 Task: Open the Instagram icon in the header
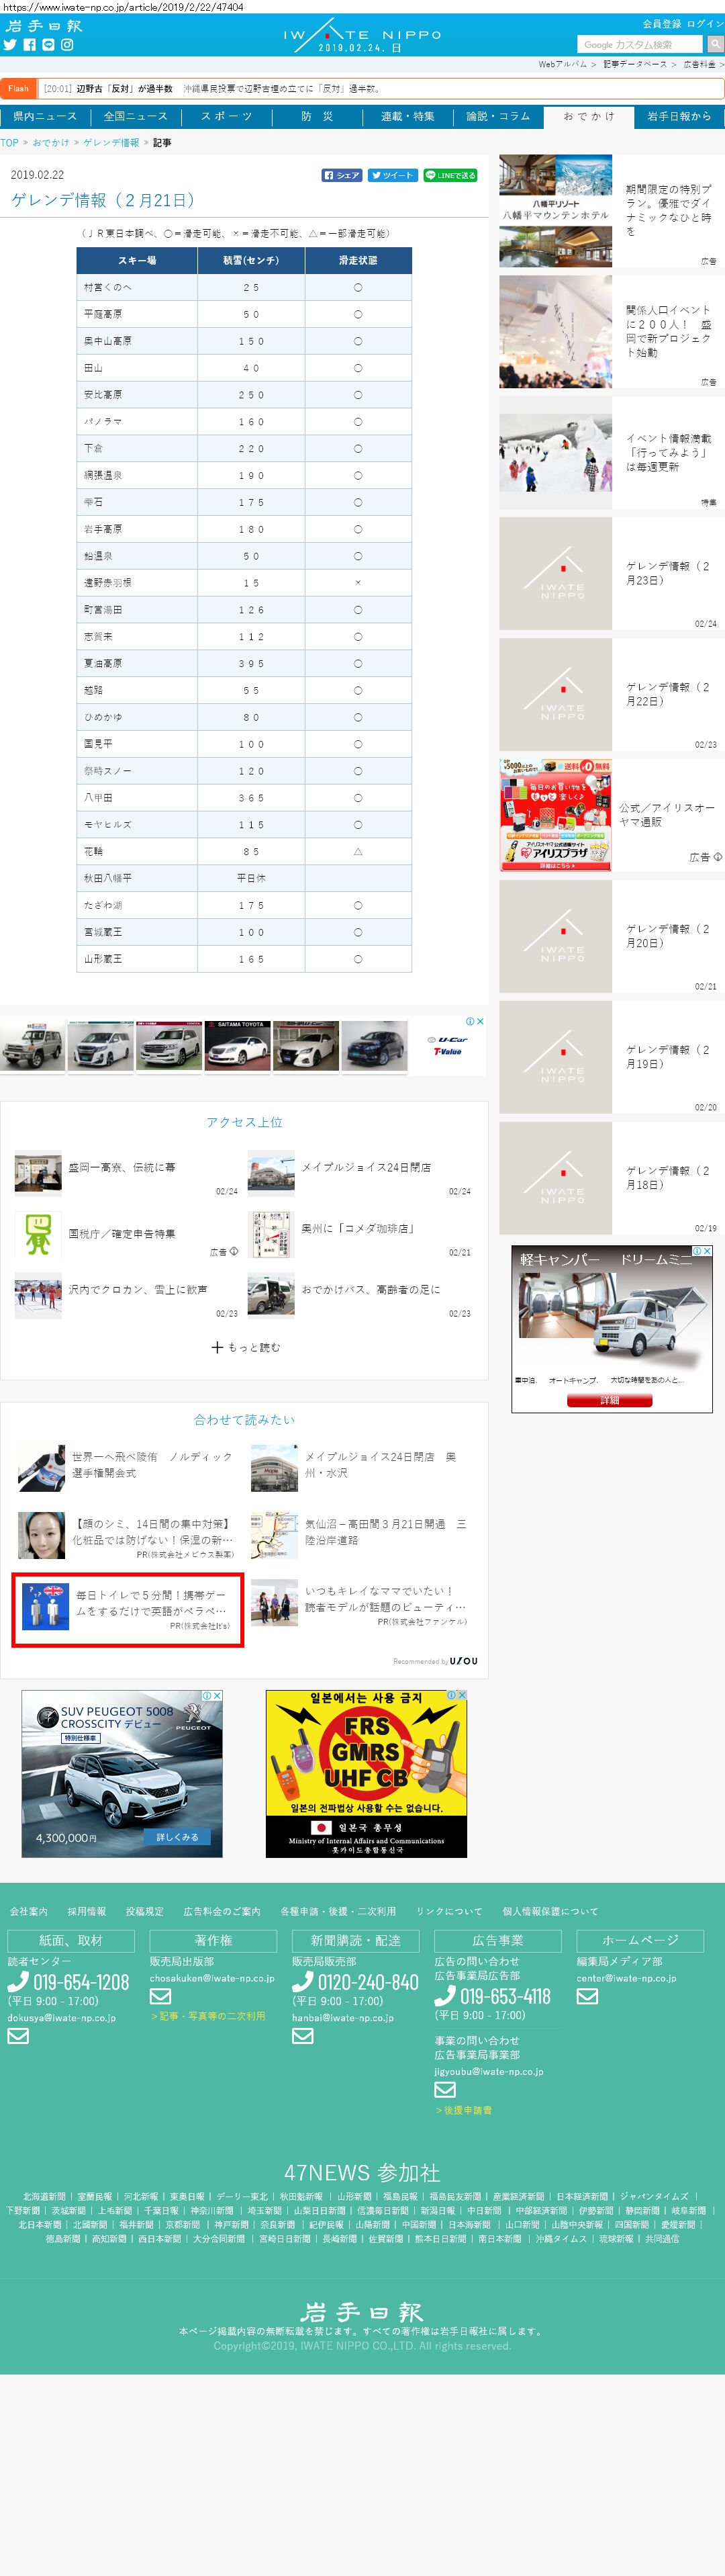[67, 45]
